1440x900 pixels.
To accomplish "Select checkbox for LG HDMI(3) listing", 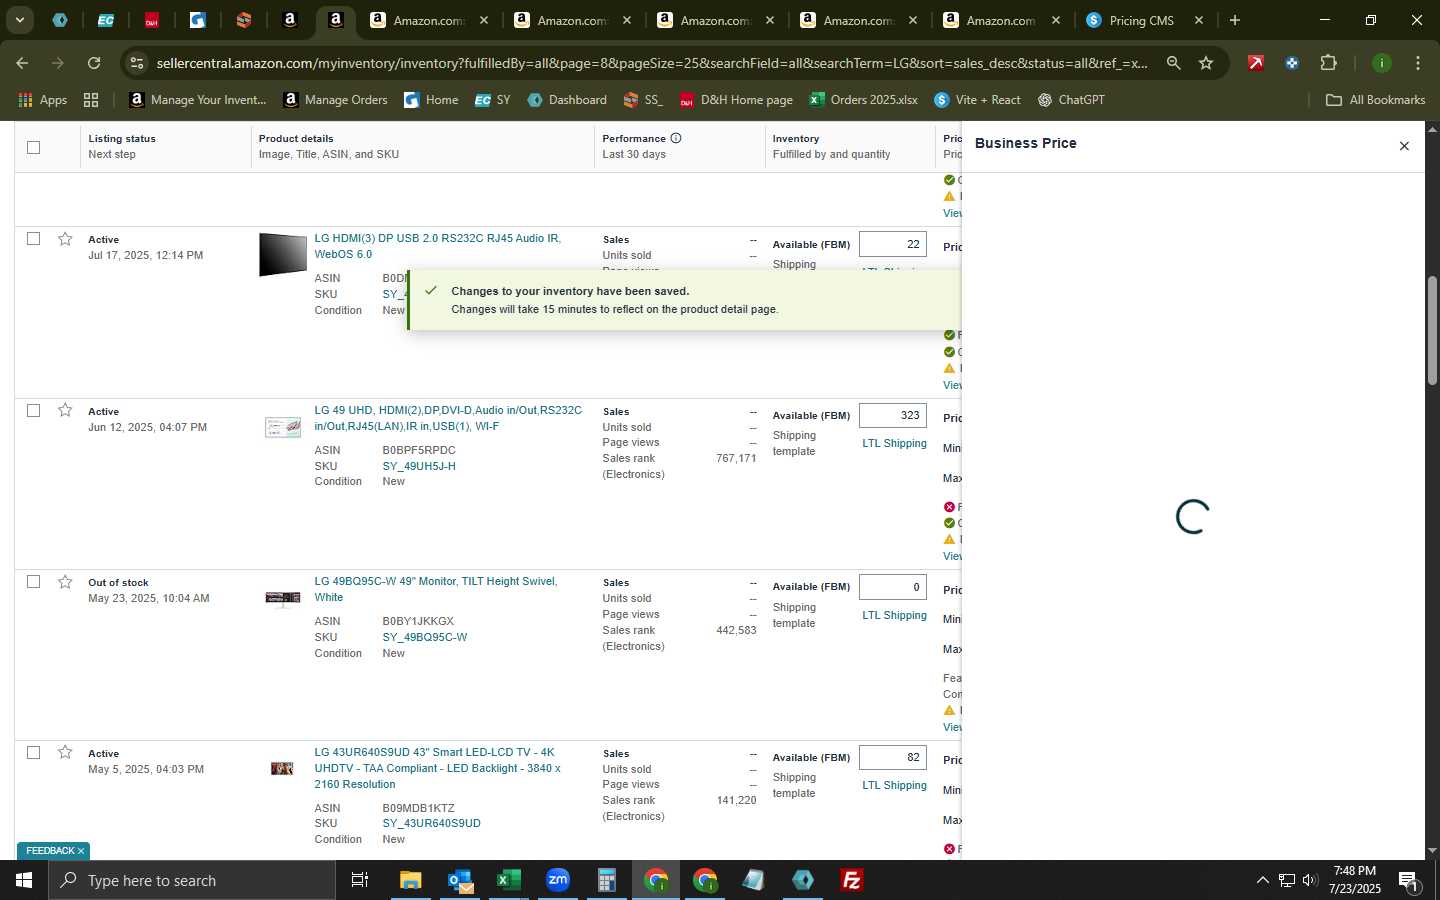I will 33,239.
